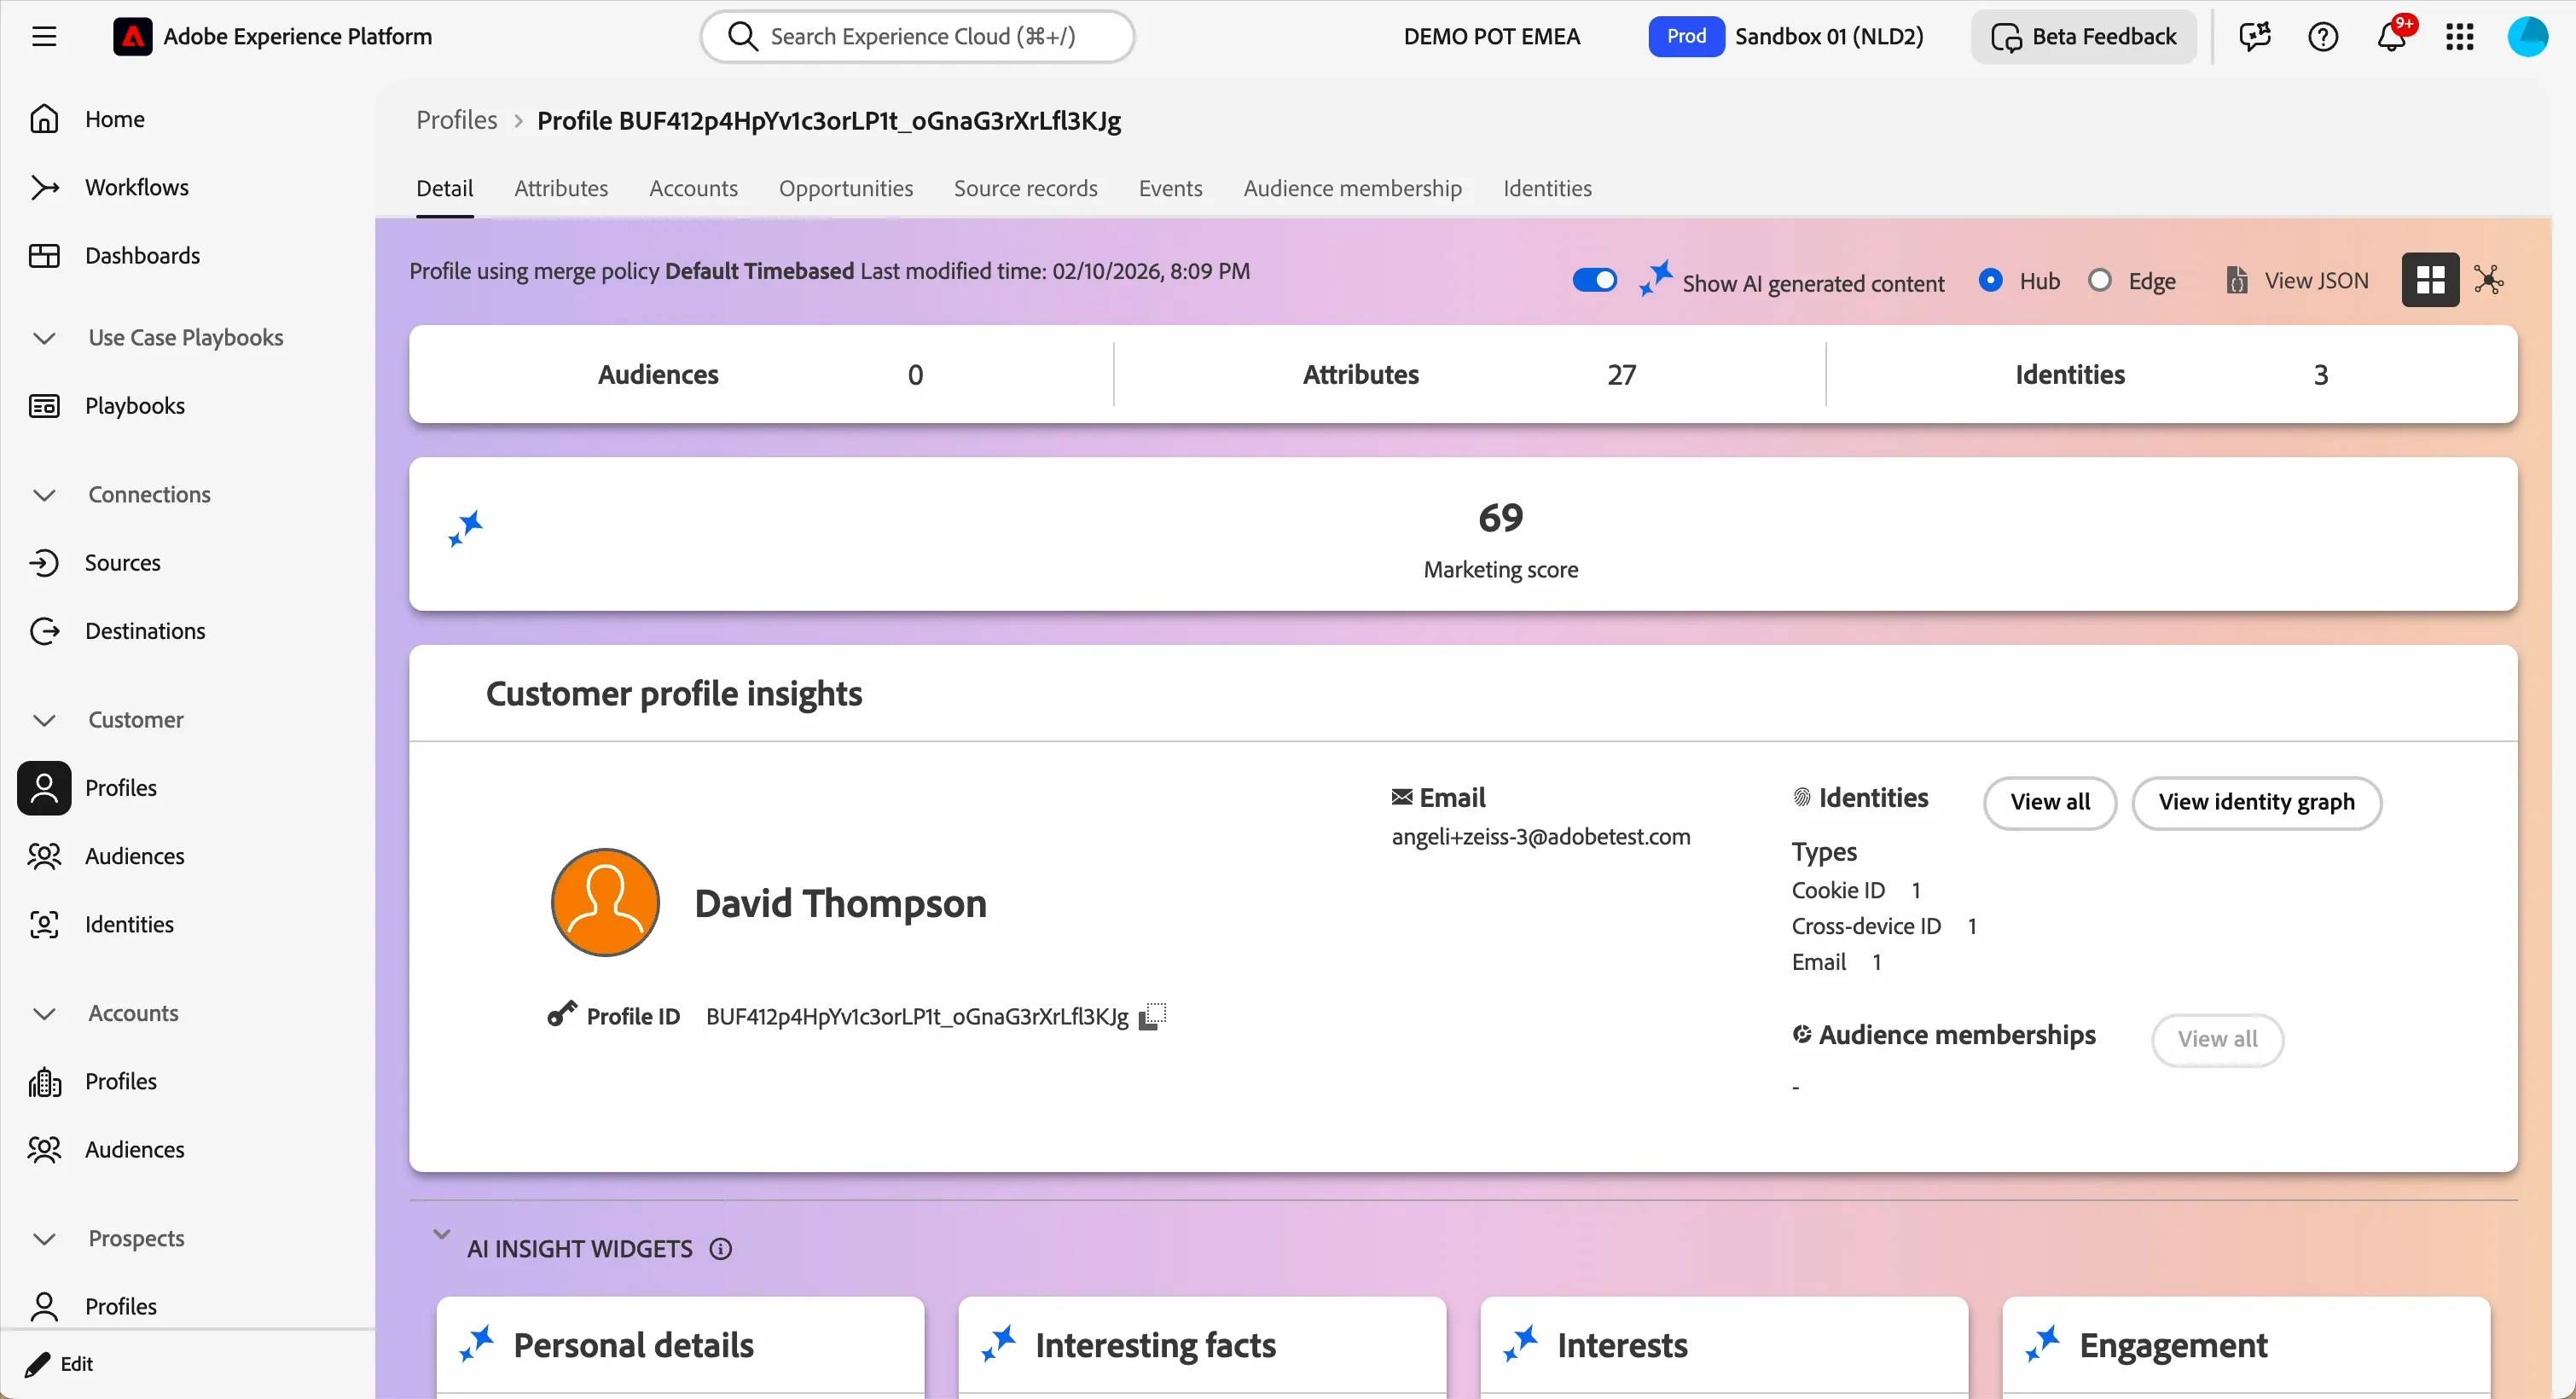The width and height of the screenshot is (2576, 1399).
Task: Click the email angeli+zeiss-3@adobetest.com
Action: click(x=1541, y=837)
